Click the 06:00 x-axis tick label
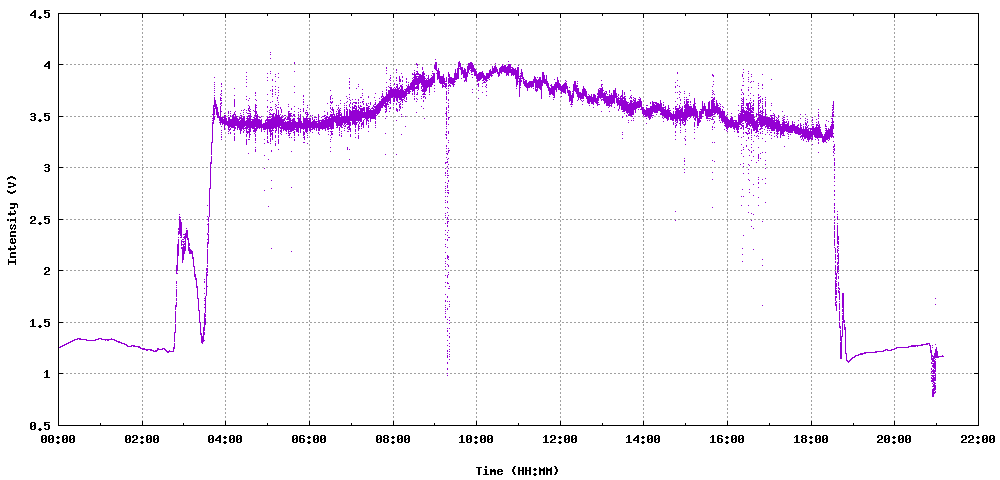This screenshot has width=1000, height=480. (309, 439)
